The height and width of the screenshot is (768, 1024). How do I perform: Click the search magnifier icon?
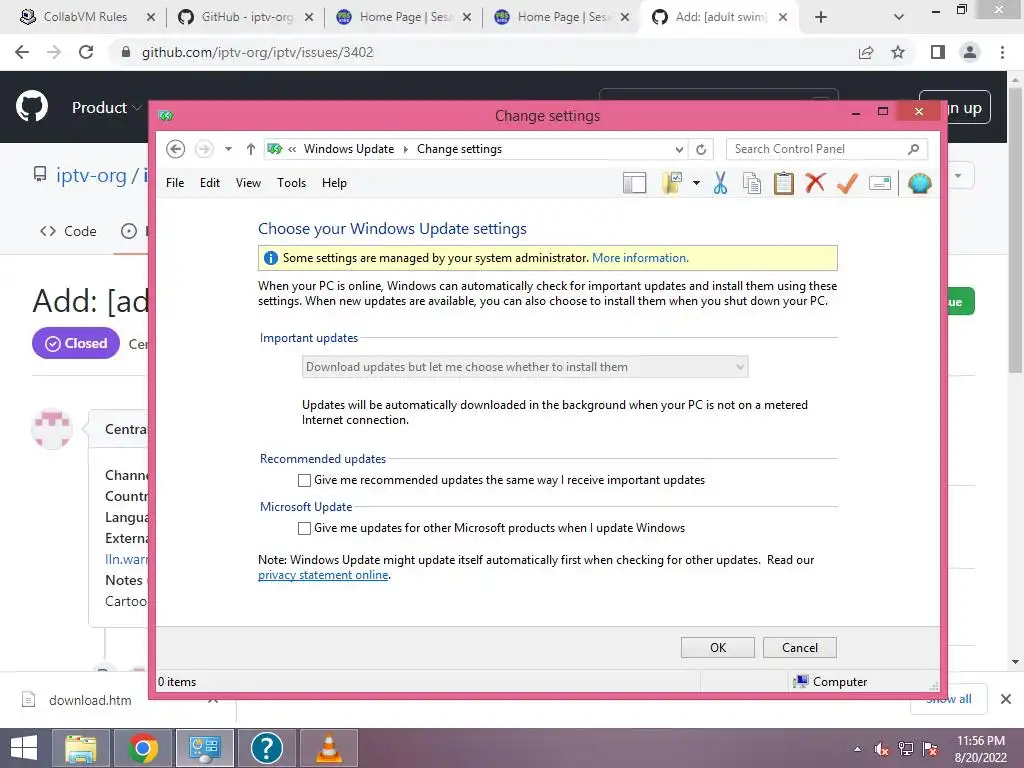pyautogui.click(x=913, y=149)
